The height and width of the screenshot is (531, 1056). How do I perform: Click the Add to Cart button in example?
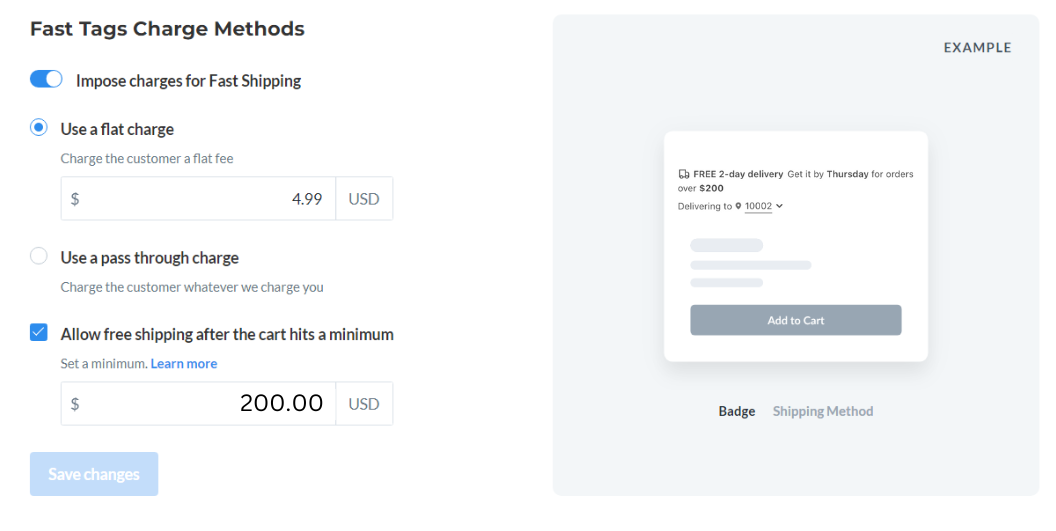click(796, 320)
